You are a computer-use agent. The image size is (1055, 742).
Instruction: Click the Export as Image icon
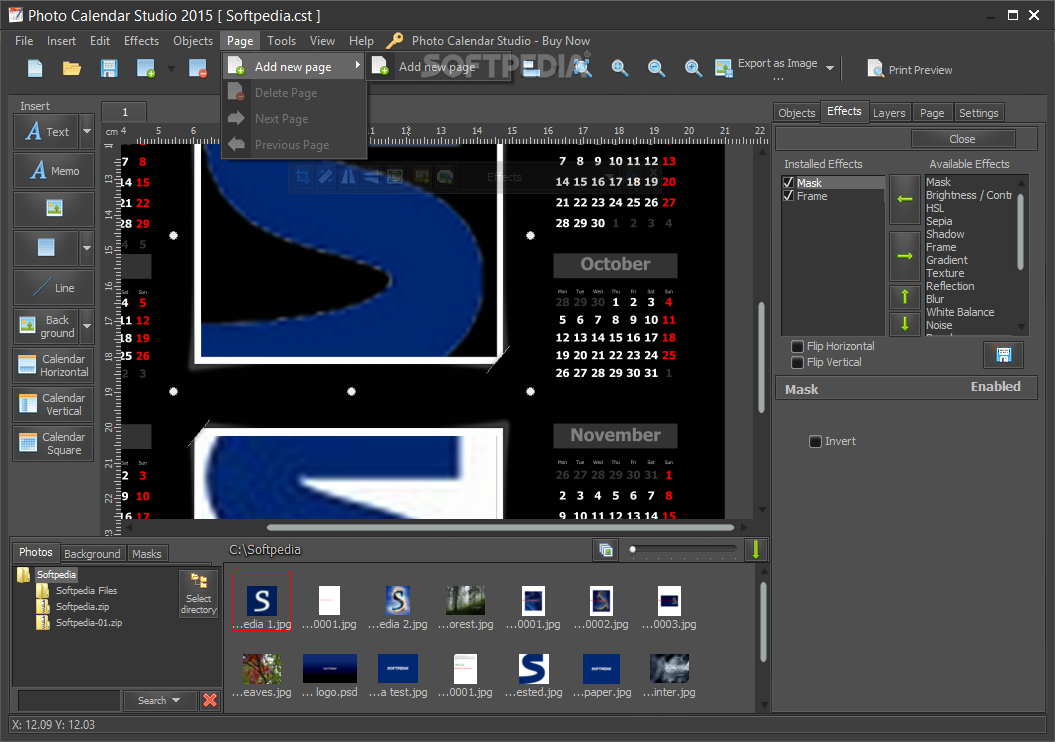point(723,69)
